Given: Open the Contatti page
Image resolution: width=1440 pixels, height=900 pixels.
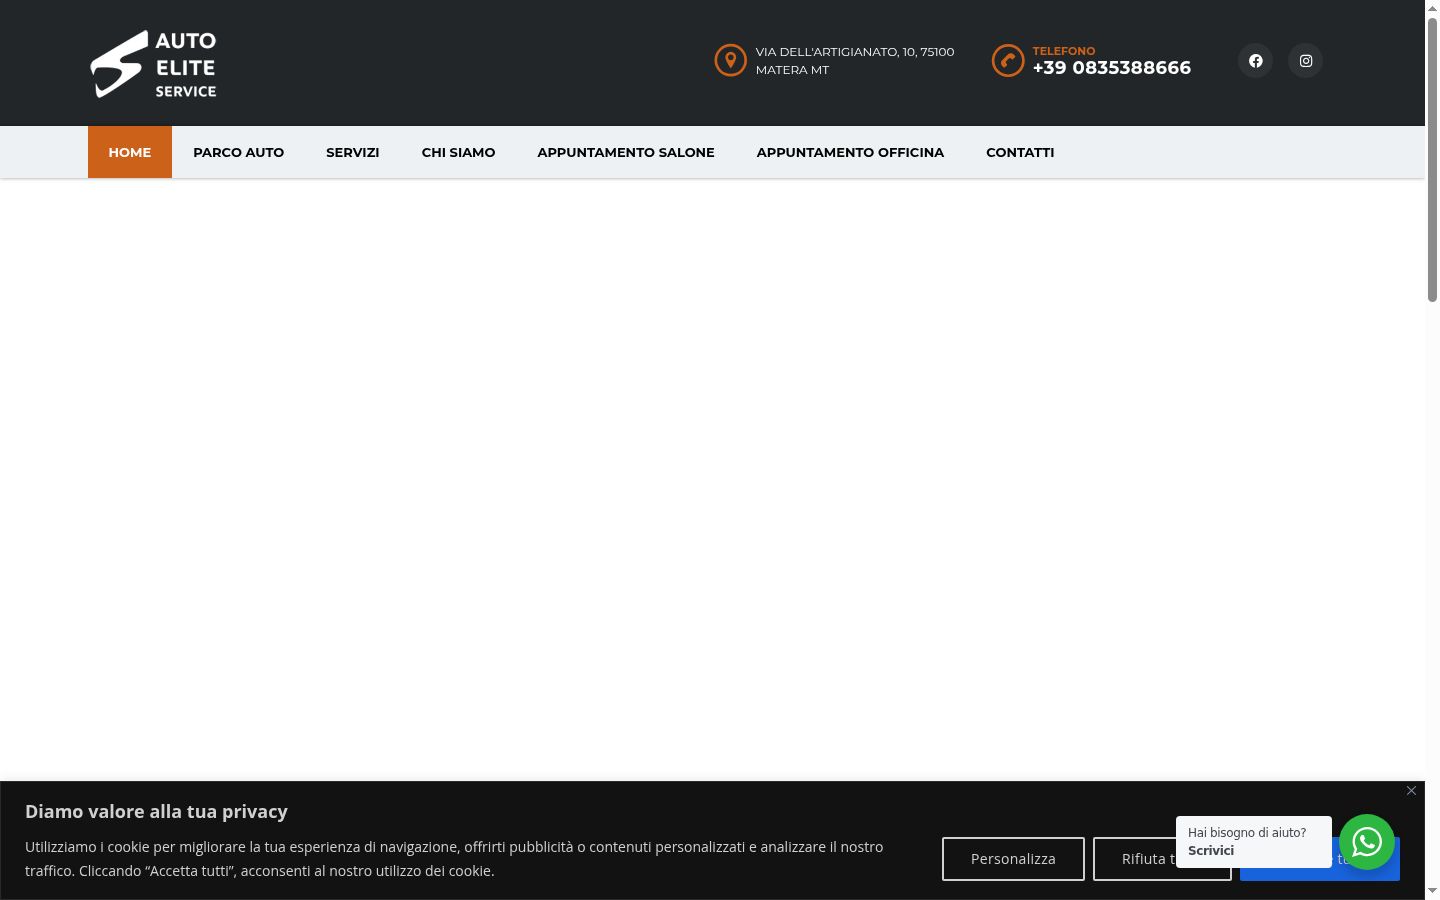Looking at the screenshot, I should (1020, 152).
